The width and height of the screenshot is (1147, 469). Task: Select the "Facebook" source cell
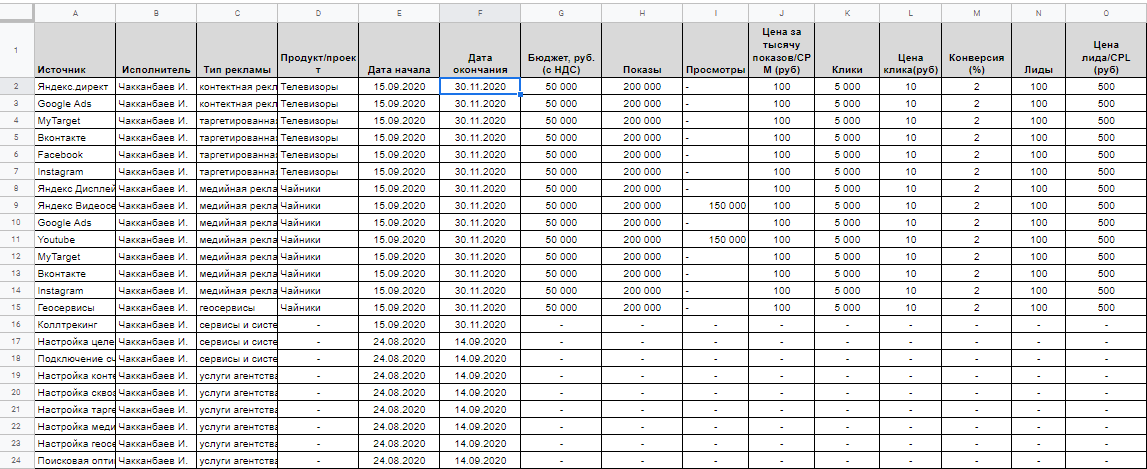pos(75,155)
